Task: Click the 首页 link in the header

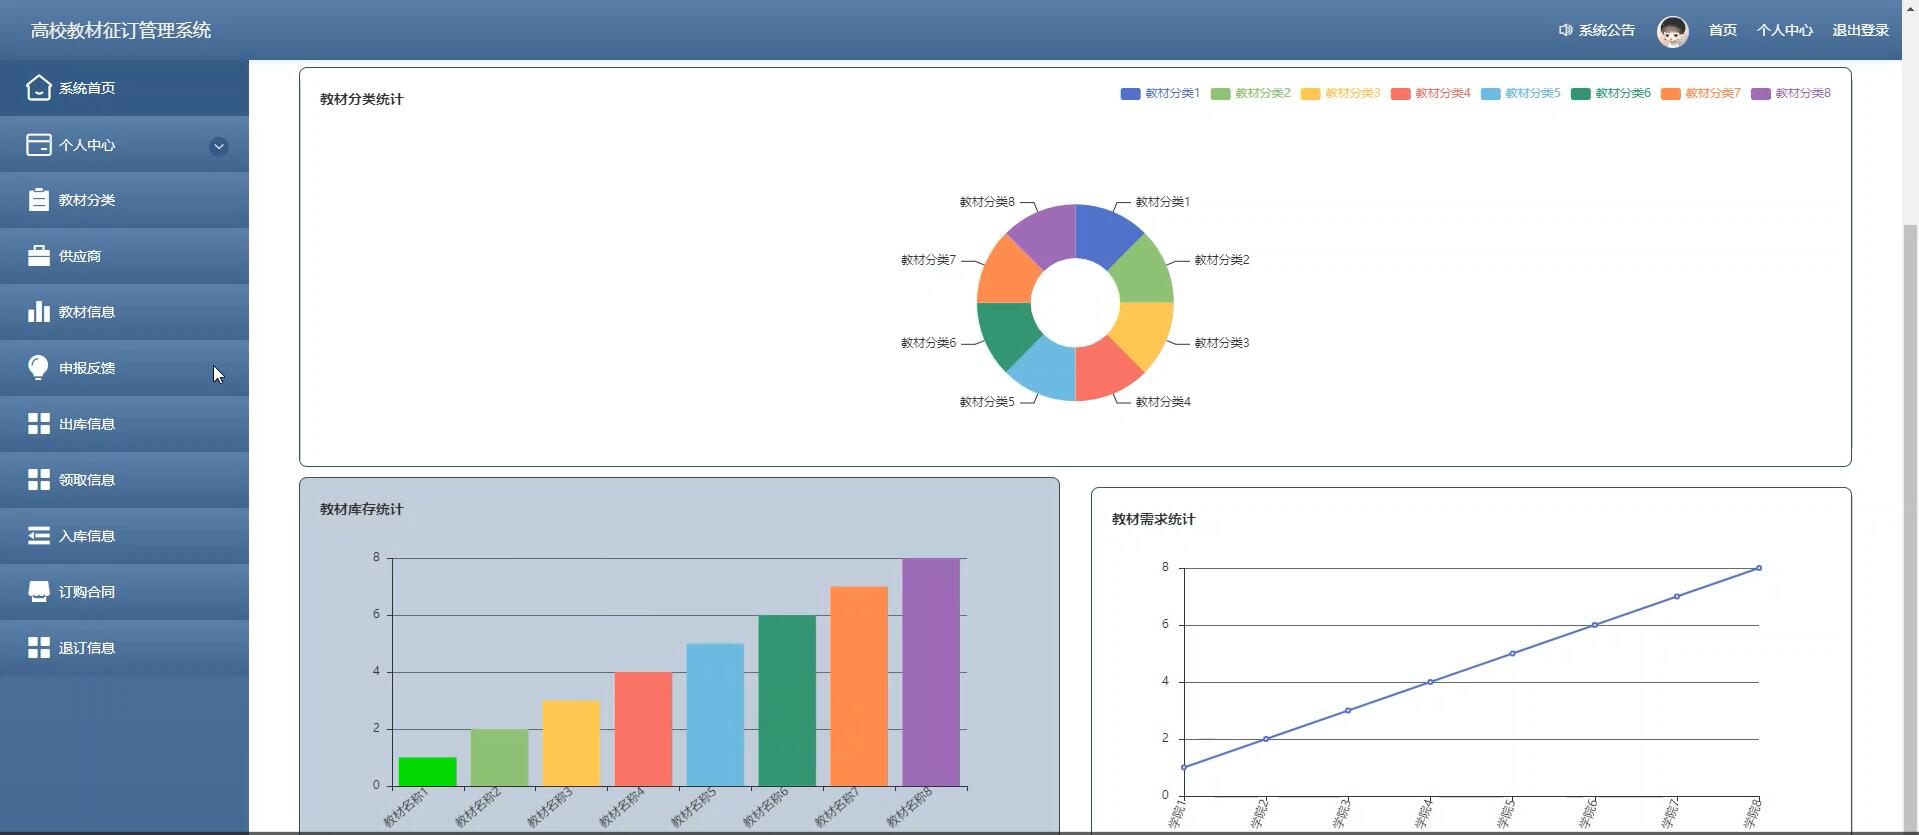Action: [1722, 30]
